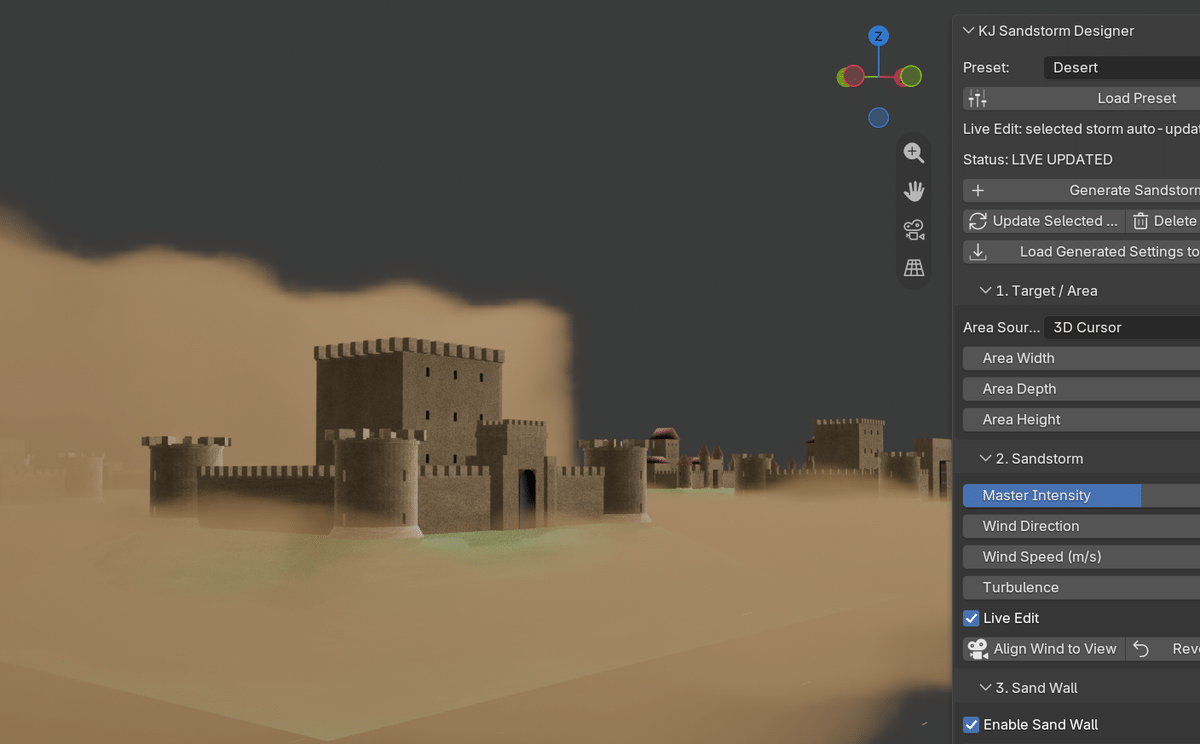
Task: Collapse the 3. Sand Wall section
Action: pos(986,688)
